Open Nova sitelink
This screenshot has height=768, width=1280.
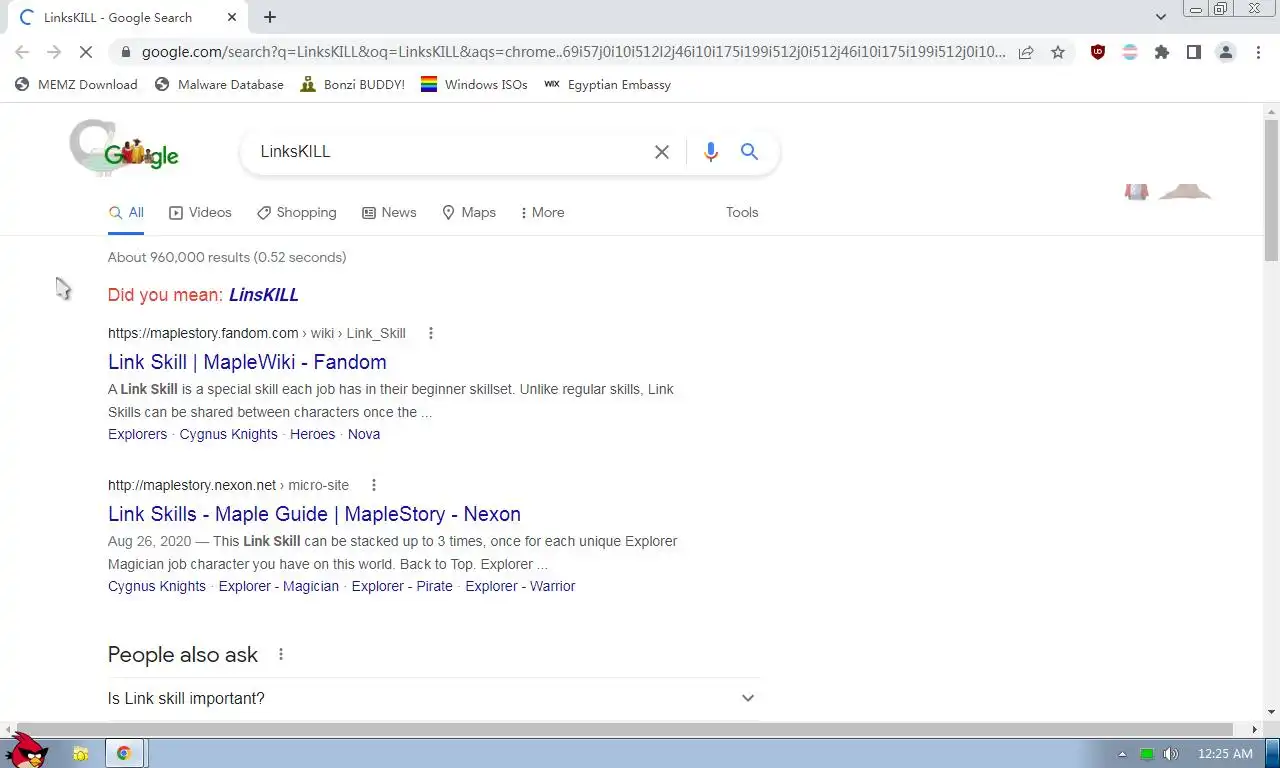pyautogui.click(x=364, y=434)
